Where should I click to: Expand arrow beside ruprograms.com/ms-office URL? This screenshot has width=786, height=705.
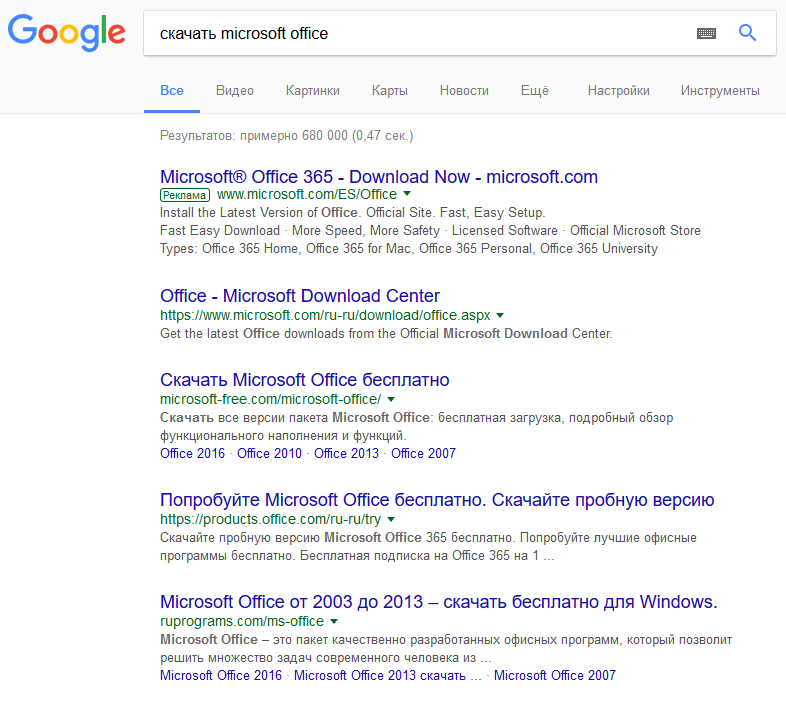334,621
